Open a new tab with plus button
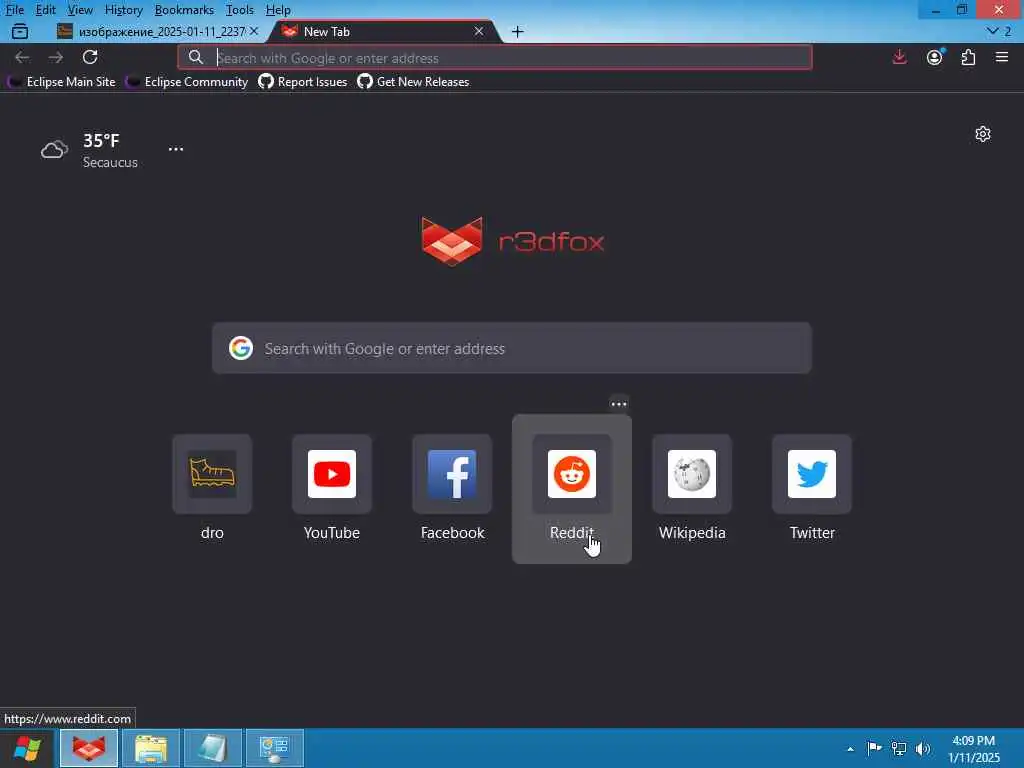This screenshot has height=768, width=1024. point(517,31)
